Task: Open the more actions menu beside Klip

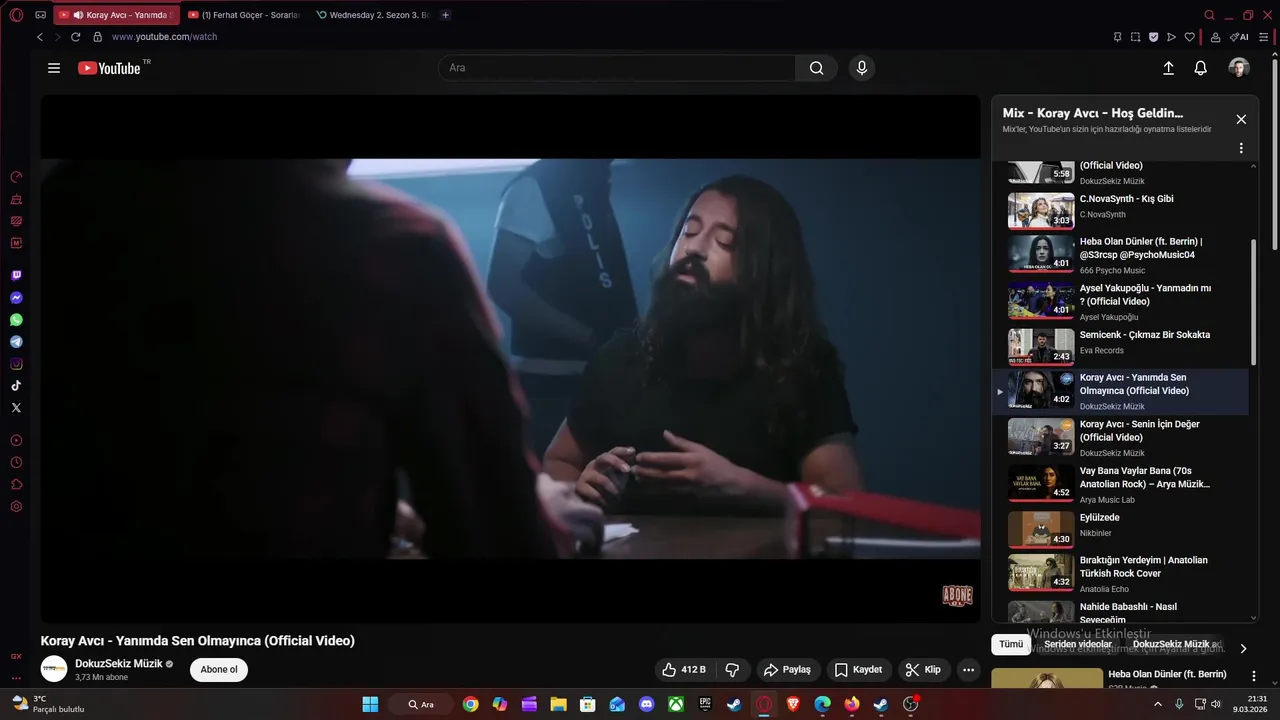Action: [x=967, y=670]
